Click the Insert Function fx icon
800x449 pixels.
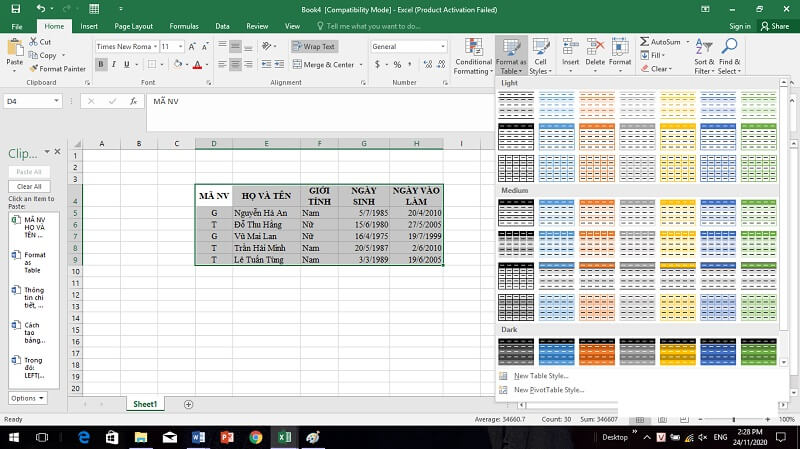point(133,101)
